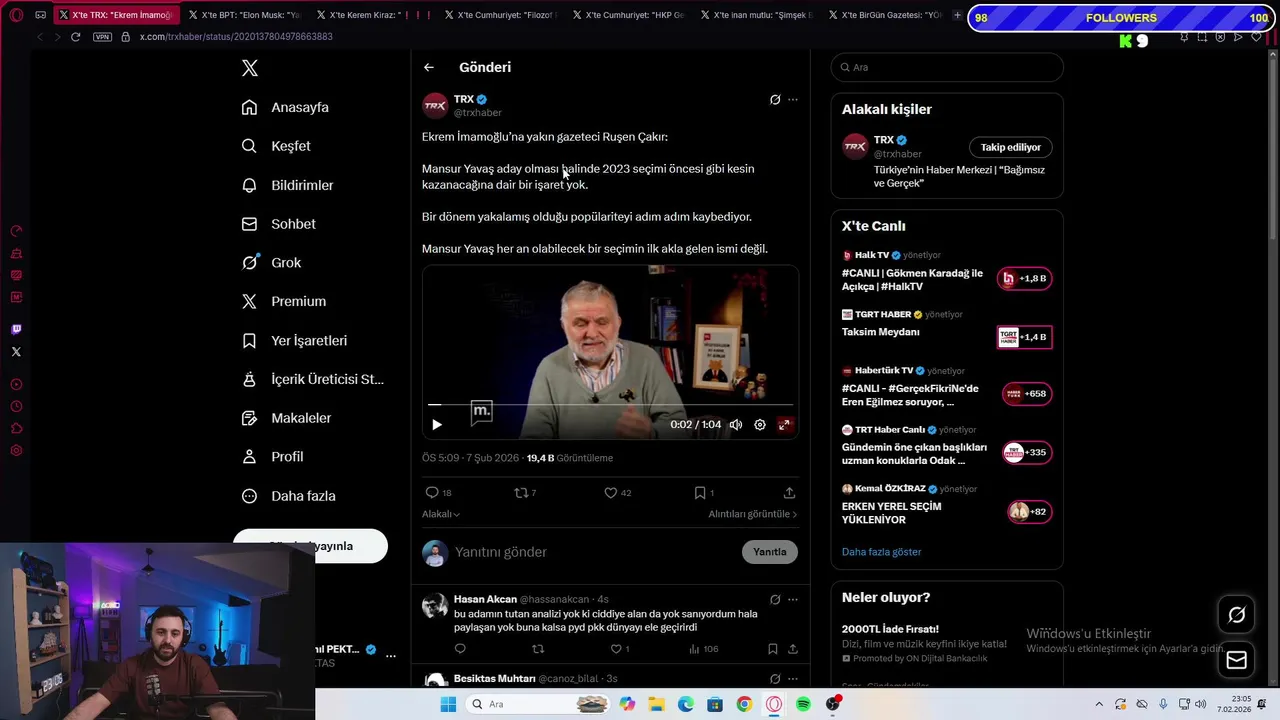The height and width of the screenshot is (720, 1280).
Task: Go back with the Gönderi arrow
Action: [429, 67]
